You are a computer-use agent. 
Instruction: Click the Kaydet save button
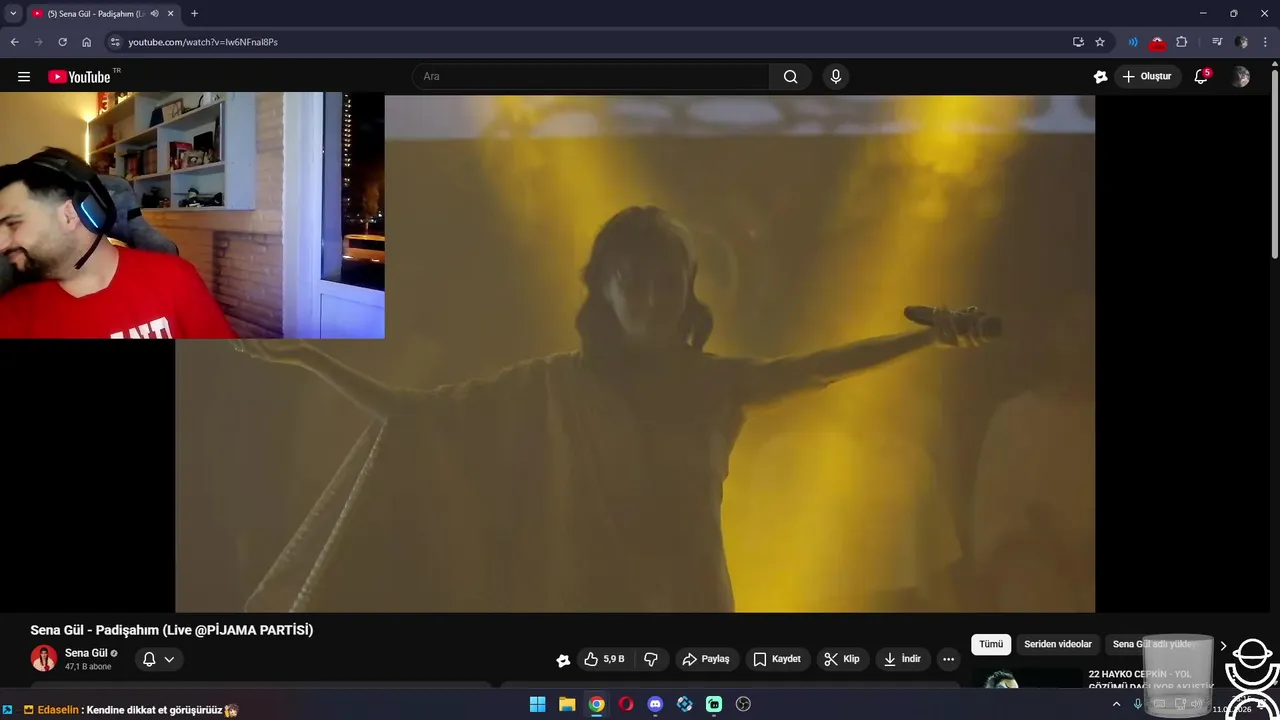[777, 659]
